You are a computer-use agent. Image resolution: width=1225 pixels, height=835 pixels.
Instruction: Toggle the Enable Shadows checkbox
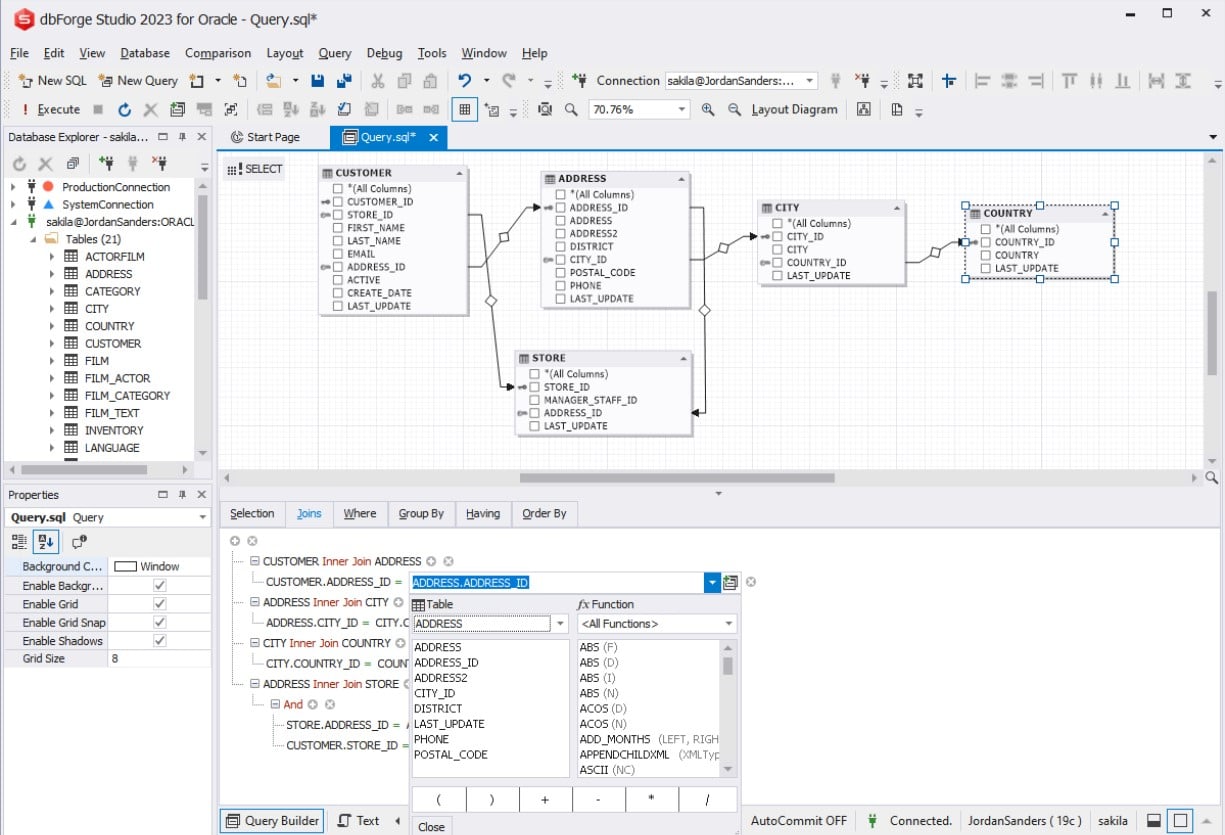point(159,641)
